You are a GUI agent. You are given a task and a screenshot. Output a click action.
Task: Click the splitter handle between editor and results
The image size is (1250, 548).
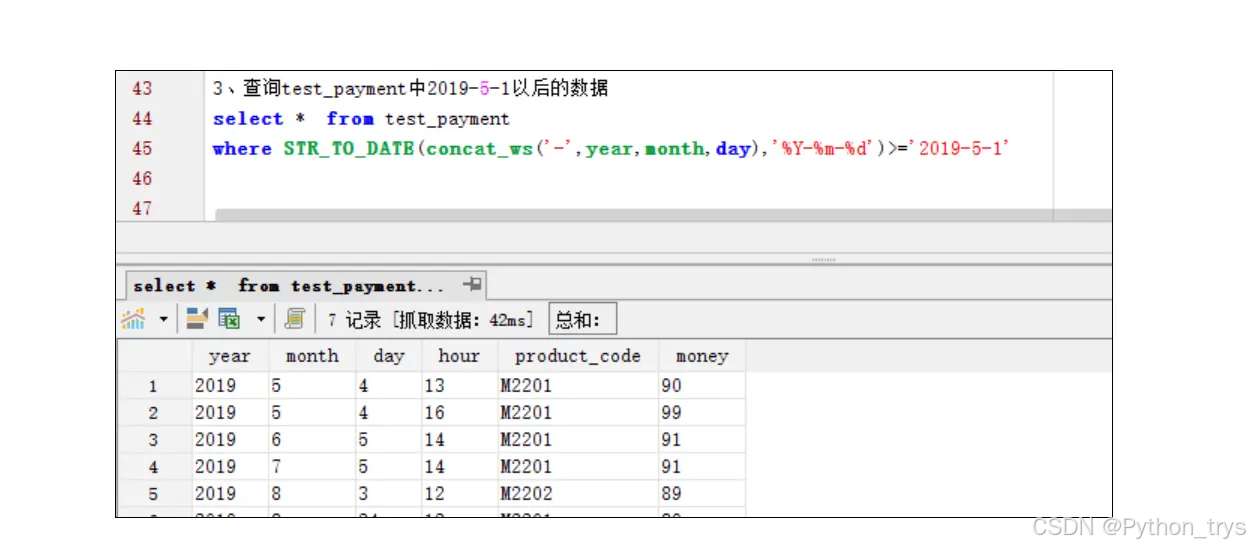(x=823, y=260)
